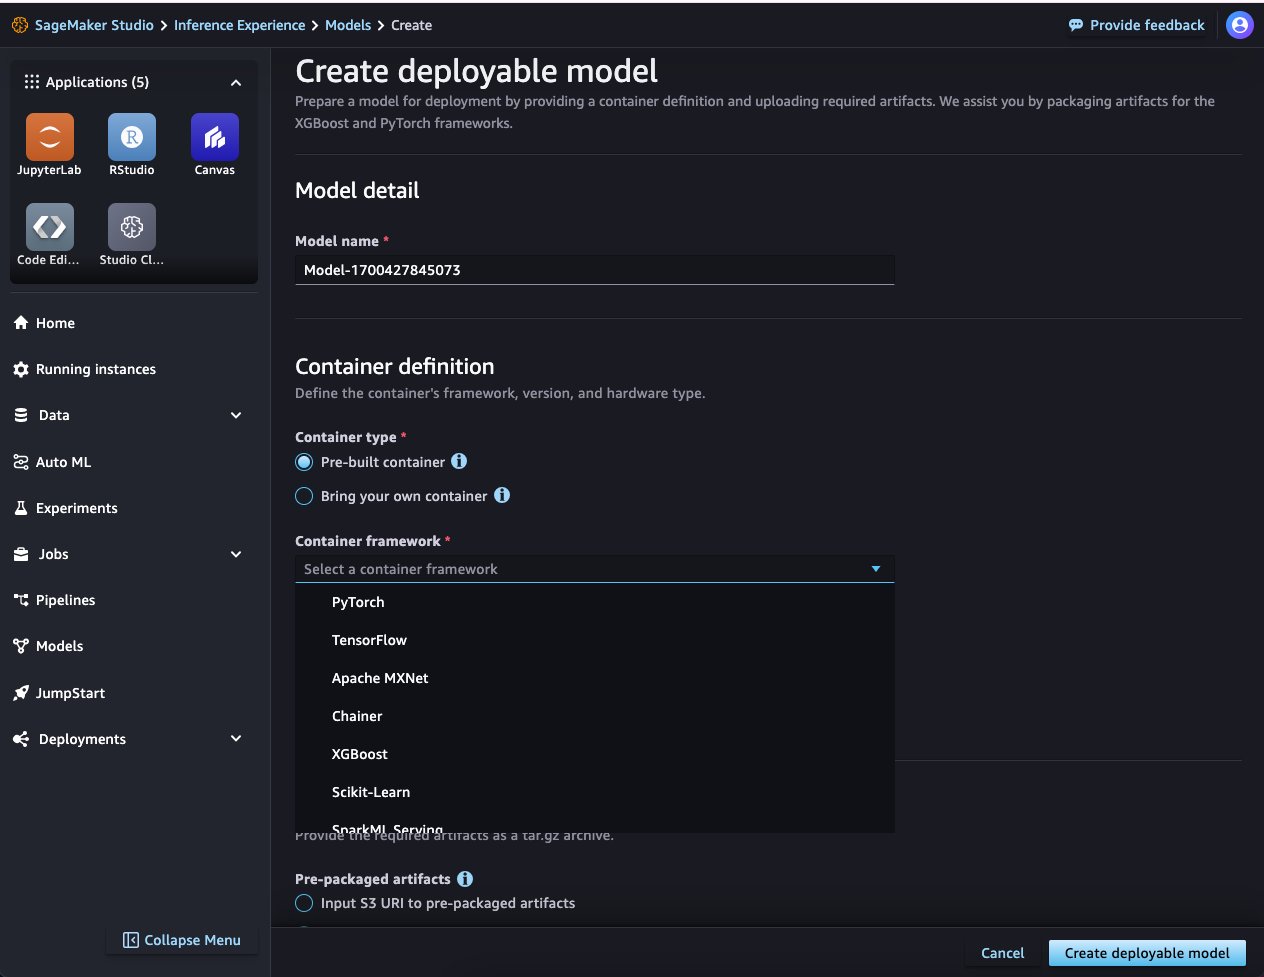Click the SageMaker Studio logo icon
Viewport: 1264px width, 977px height.
(x=20, y=25)
